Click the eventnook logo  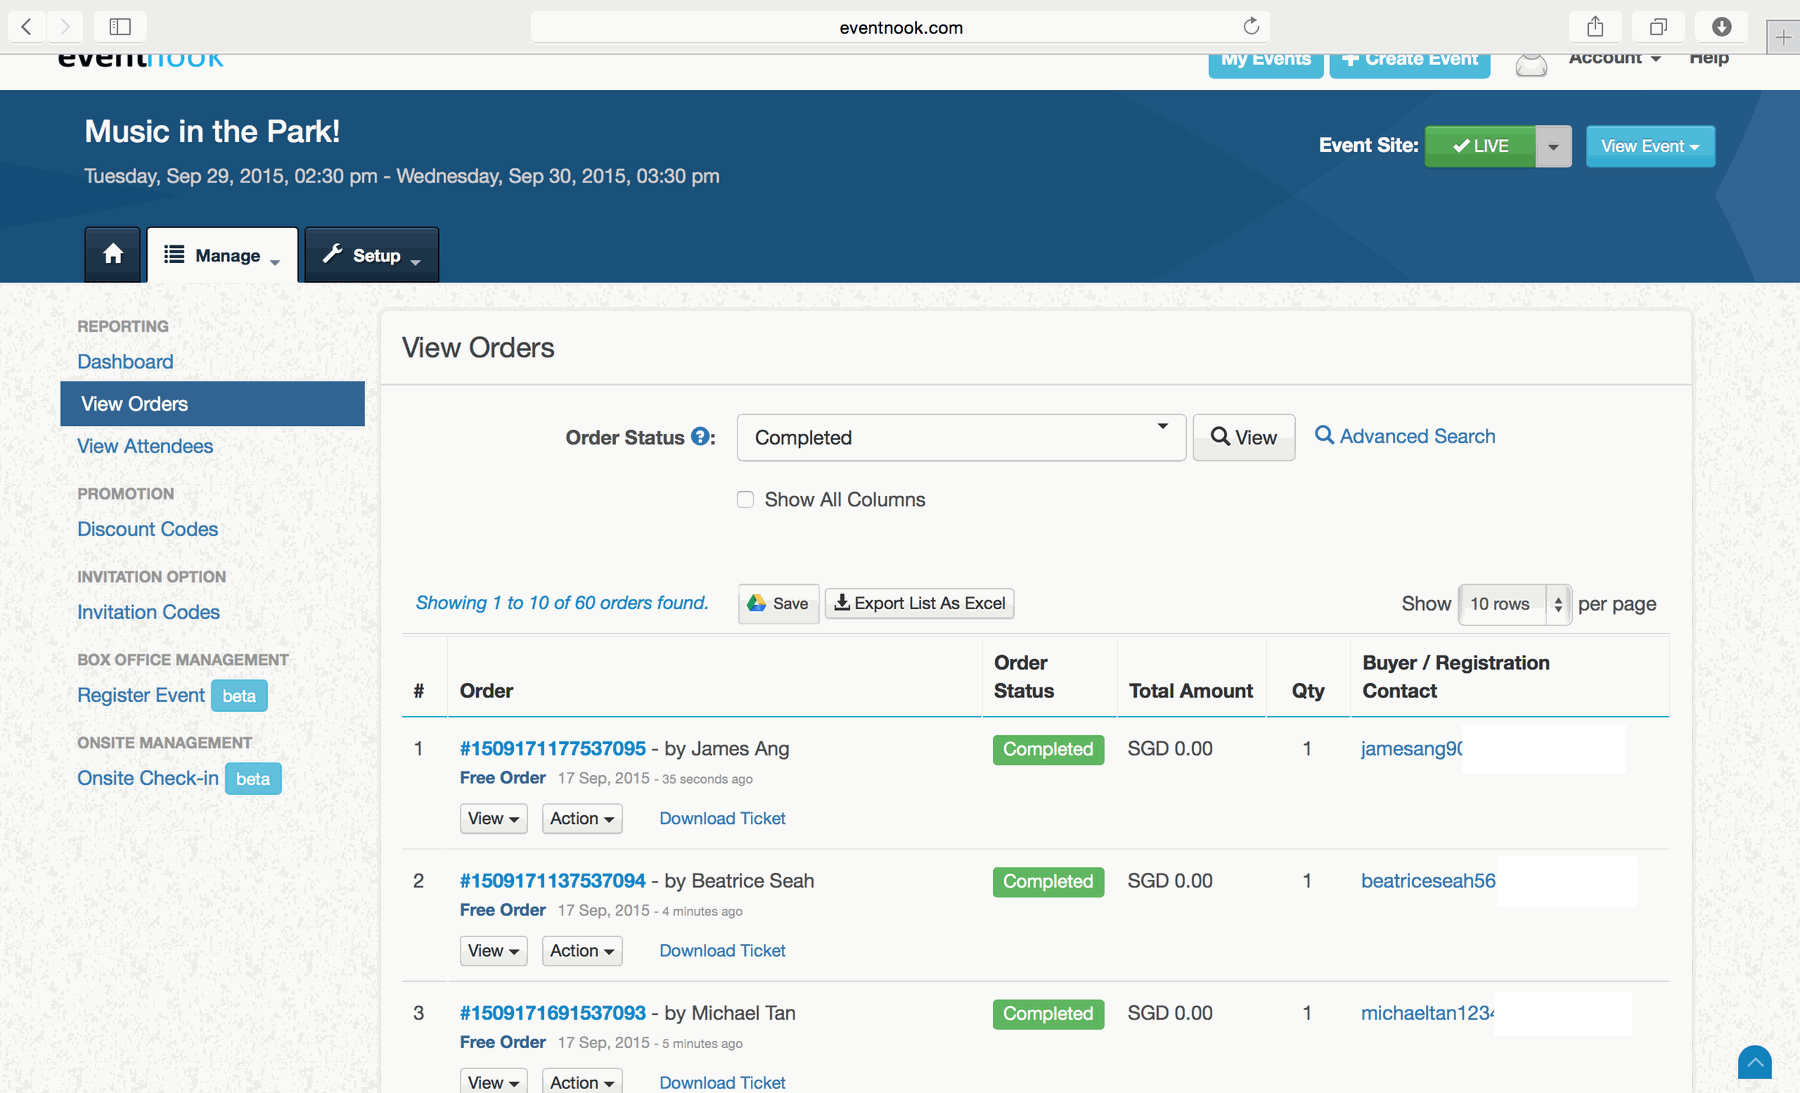tap(140, 62)
